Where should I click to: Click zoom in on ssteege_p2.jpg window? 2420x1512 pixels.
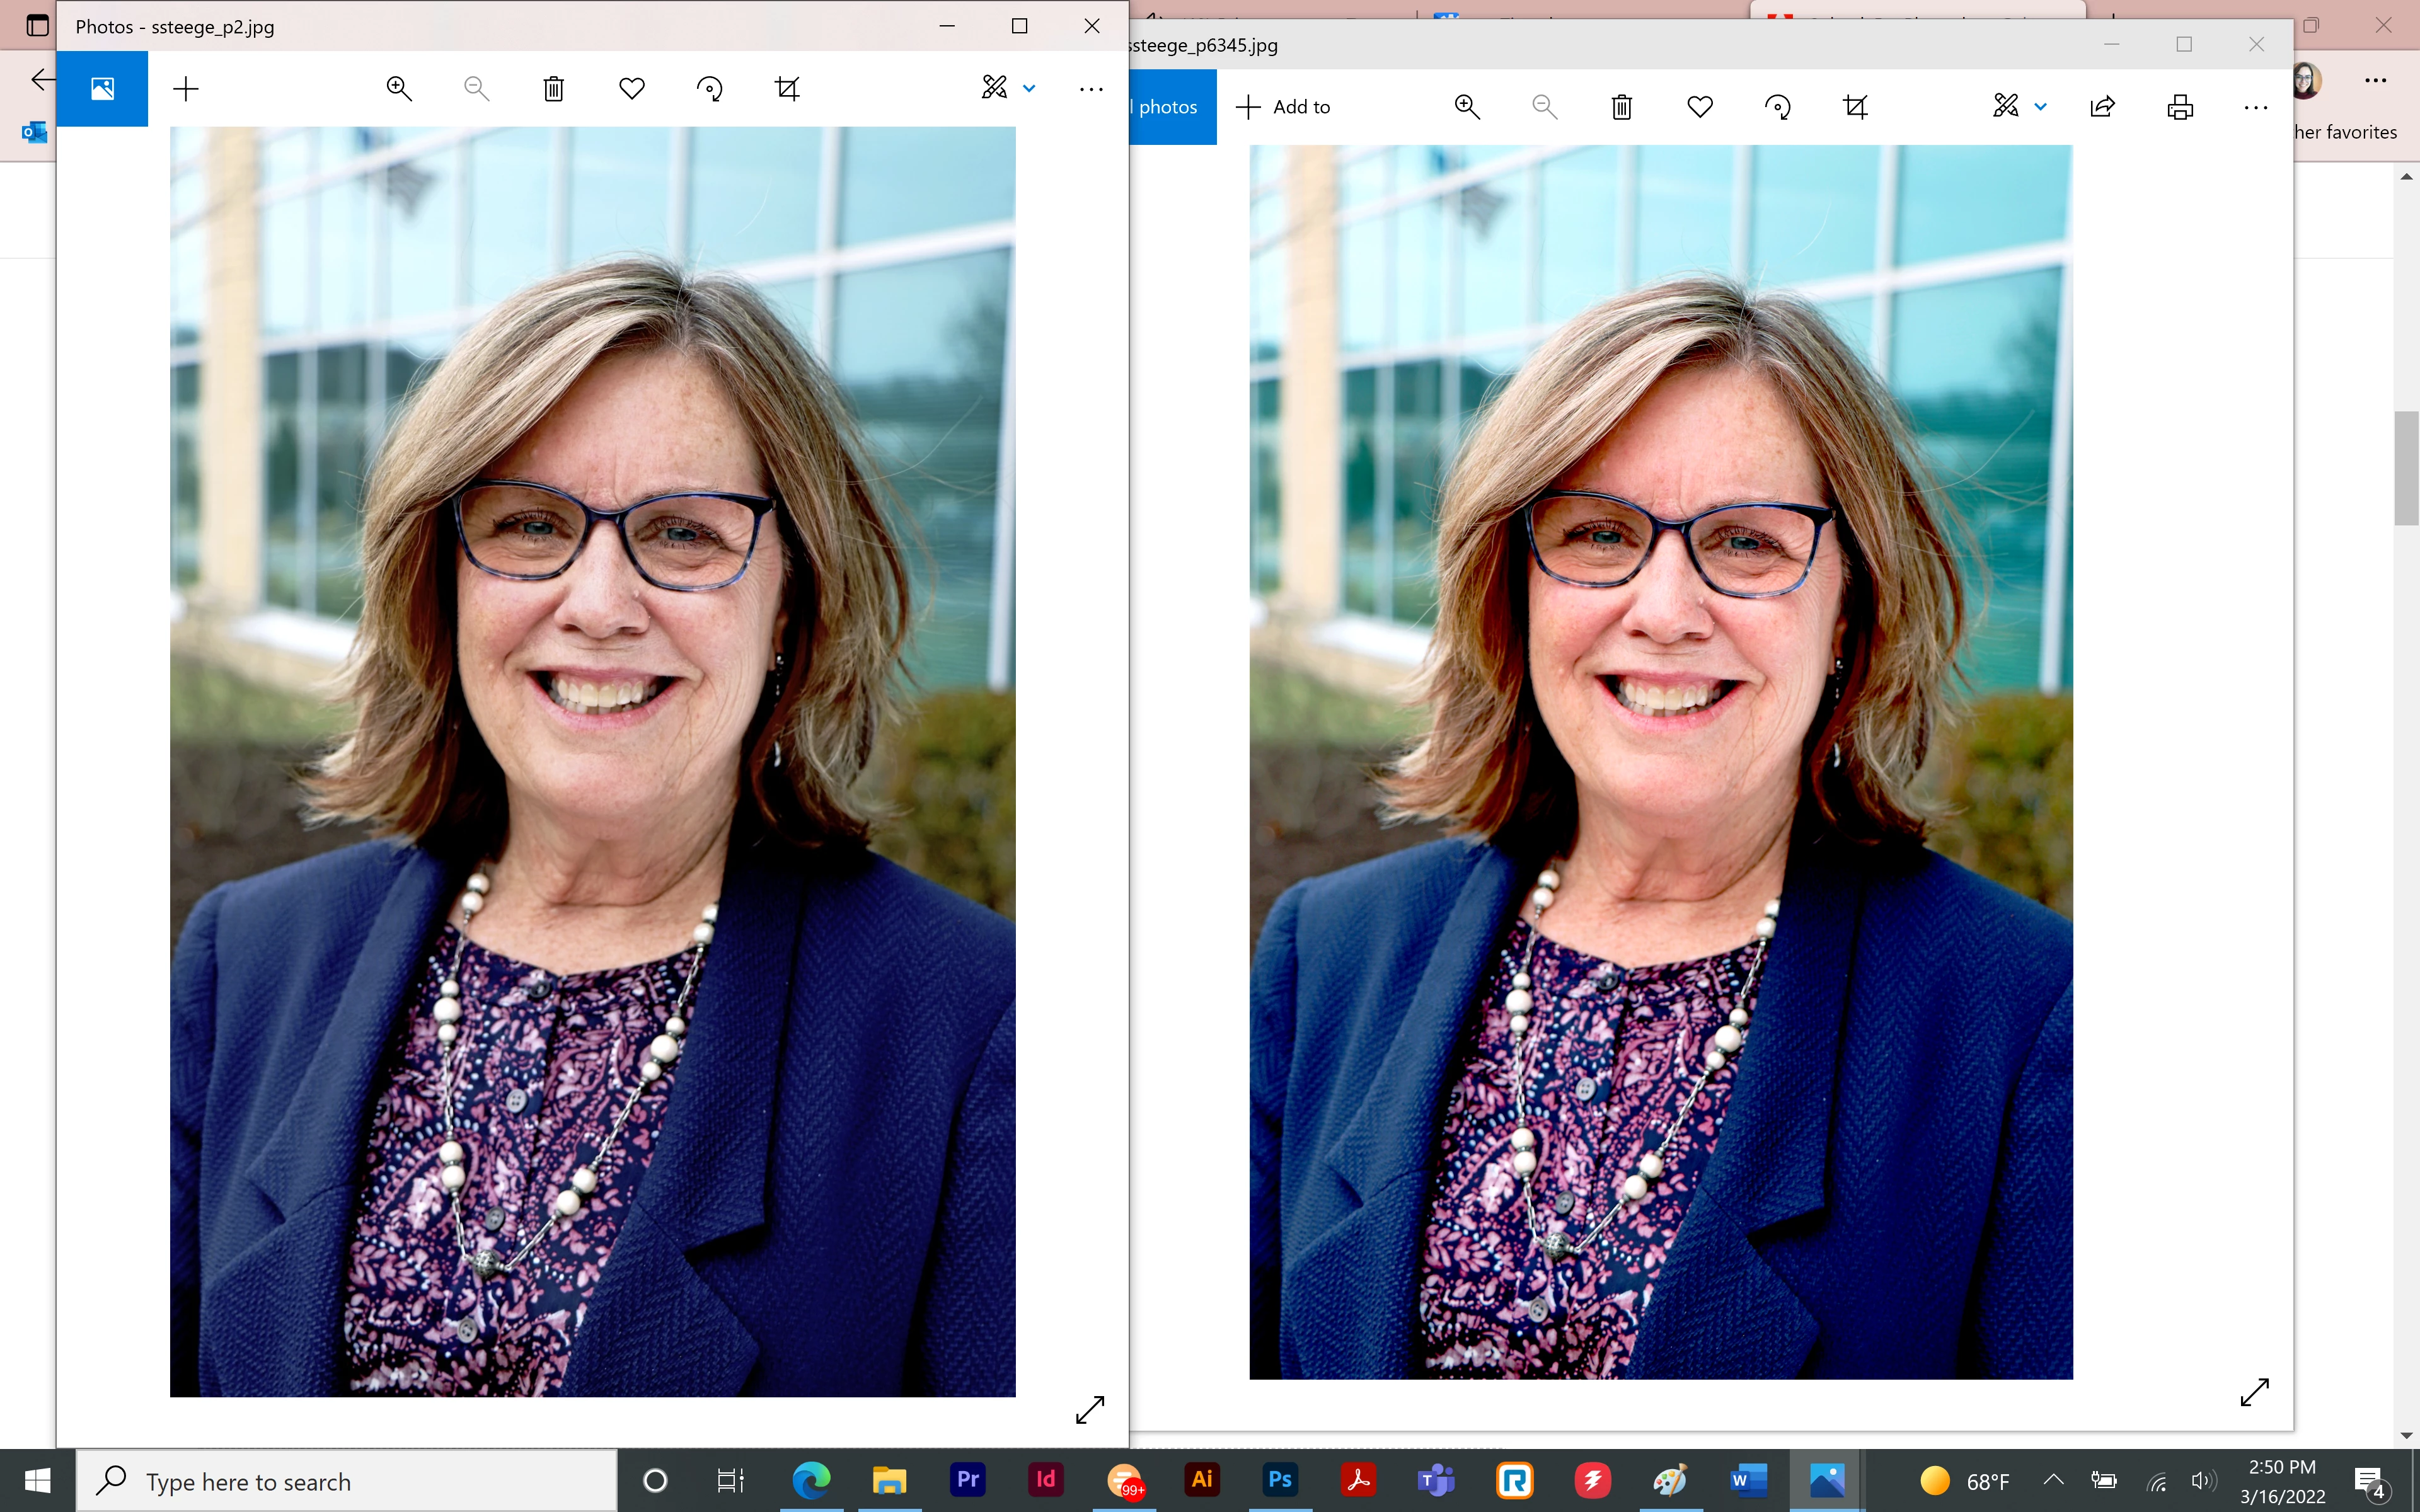click(399, 89)
